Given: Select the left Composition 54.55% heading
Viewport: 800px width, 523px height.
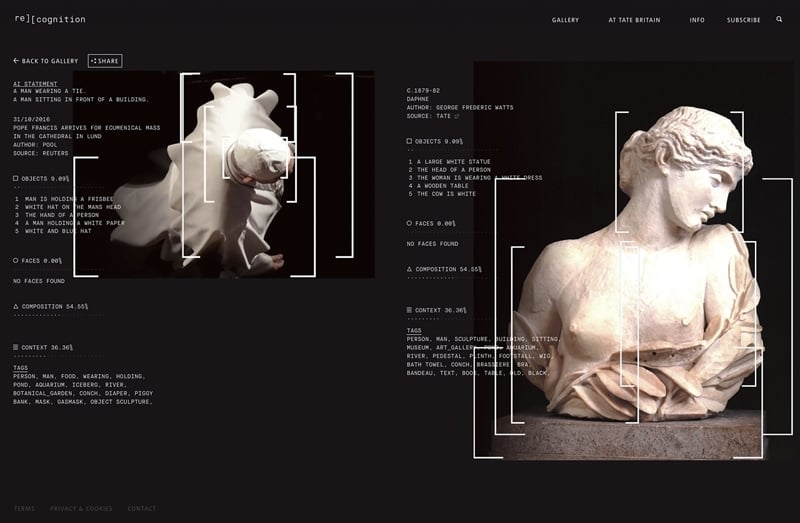Looking at the screenshot, I should tap(51, 307).
